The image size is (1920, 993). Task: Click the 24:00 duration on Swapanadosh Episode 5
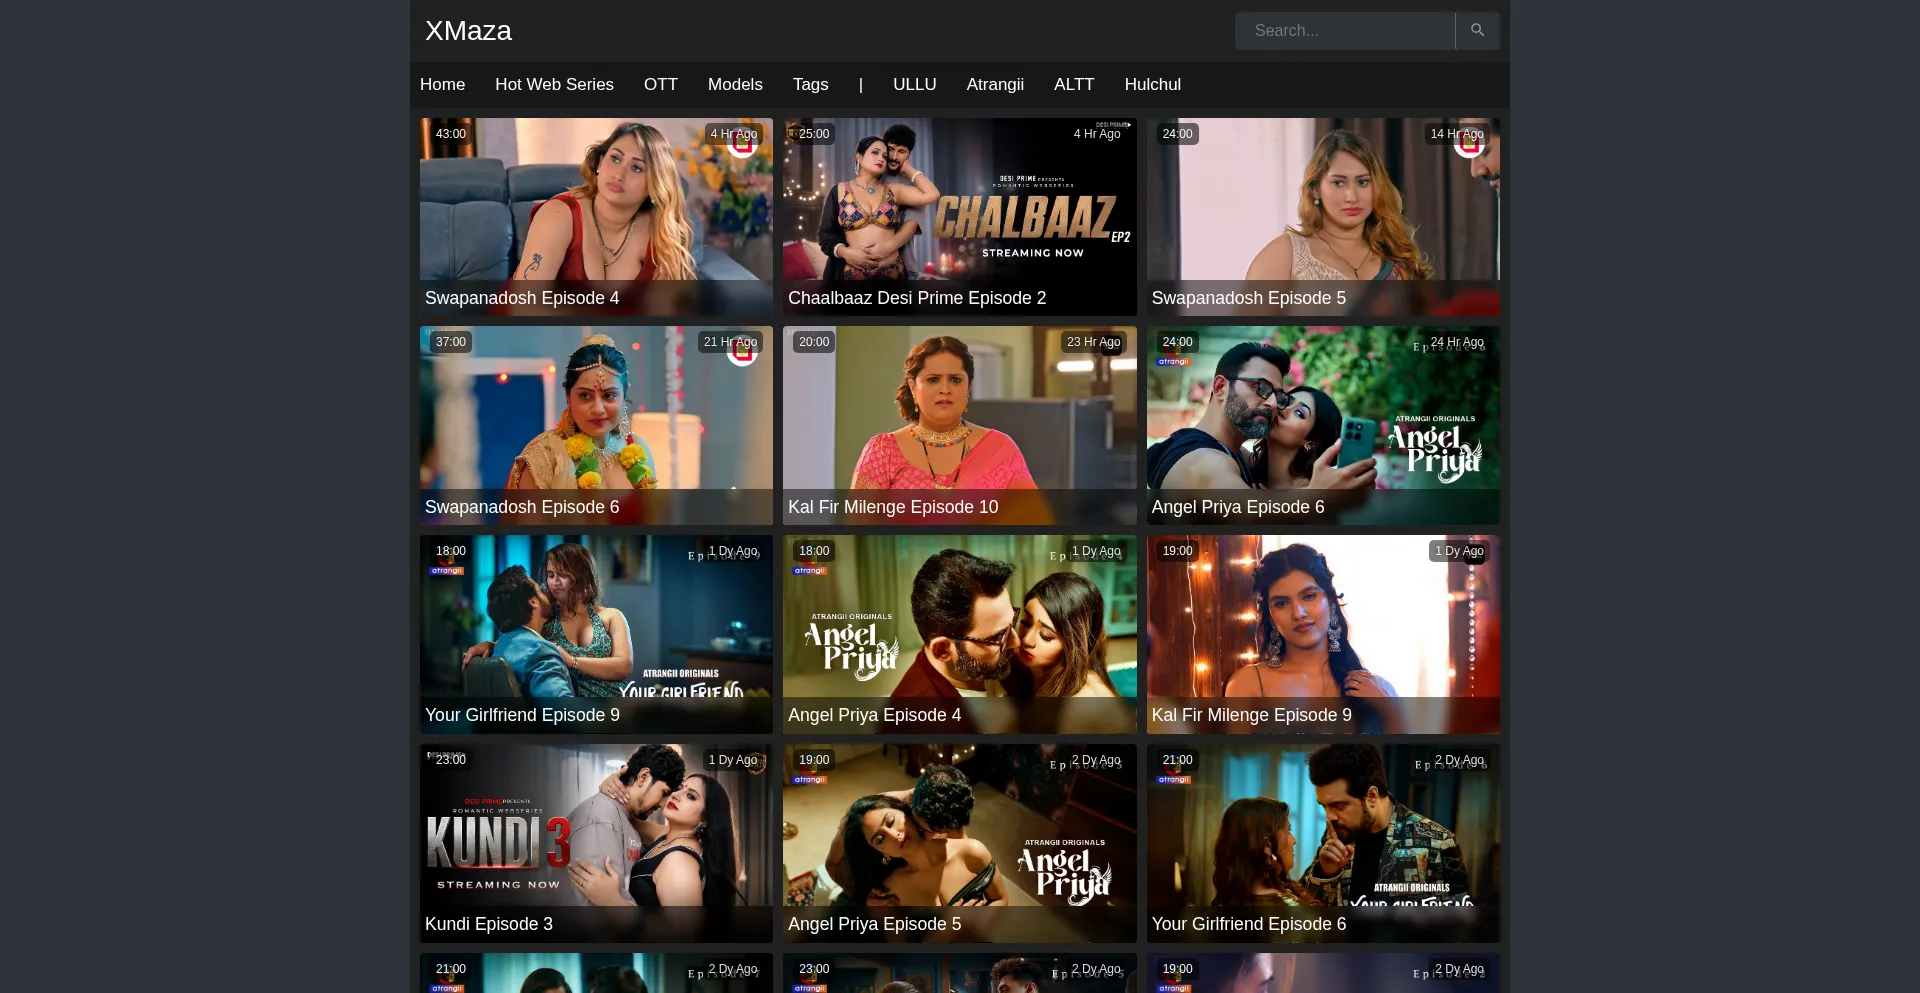pyautogui.click(x=1177, y=134)
